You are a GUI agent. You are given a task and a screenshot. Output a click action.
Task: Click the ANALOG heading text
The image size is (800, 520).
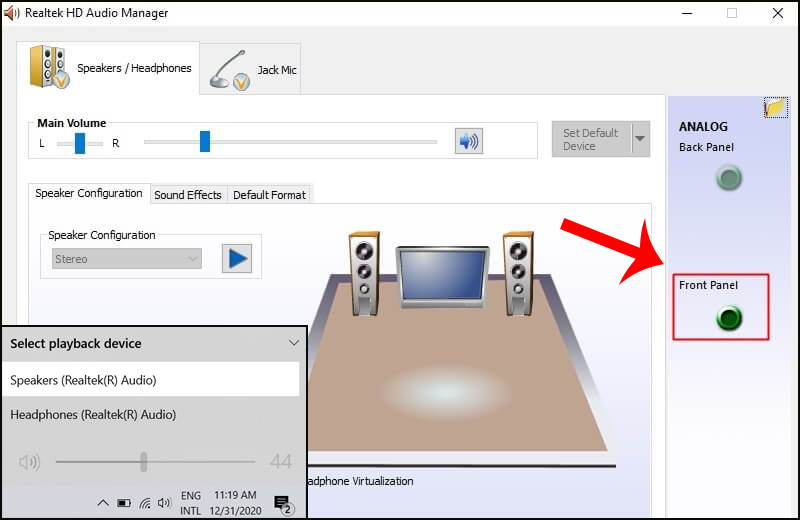click(x=703, y=127)
